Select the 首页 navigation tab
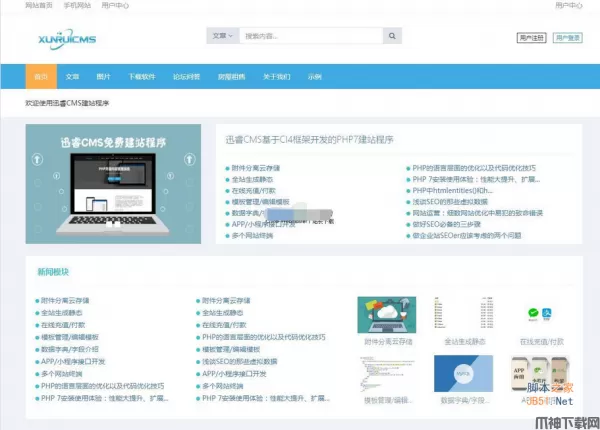The width and height of the screenshot is (600, 430). tap(41, 77)
